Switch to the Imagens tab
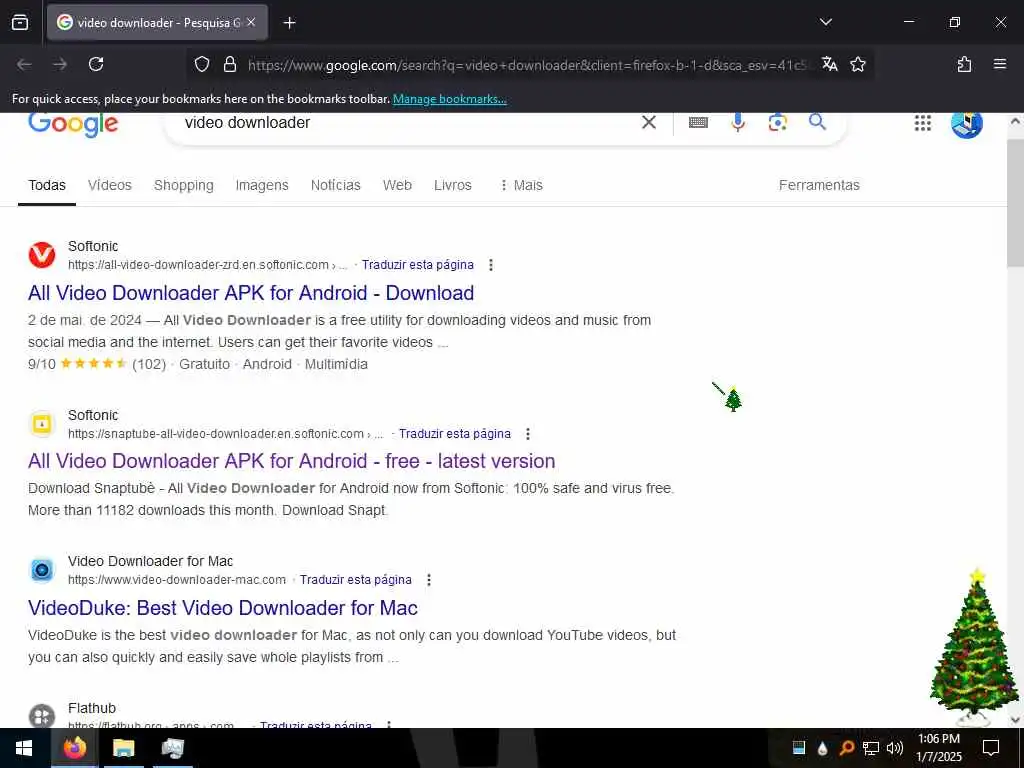Screen dimensions: 1024x768 pyautogui.click(x=262, y=185)
